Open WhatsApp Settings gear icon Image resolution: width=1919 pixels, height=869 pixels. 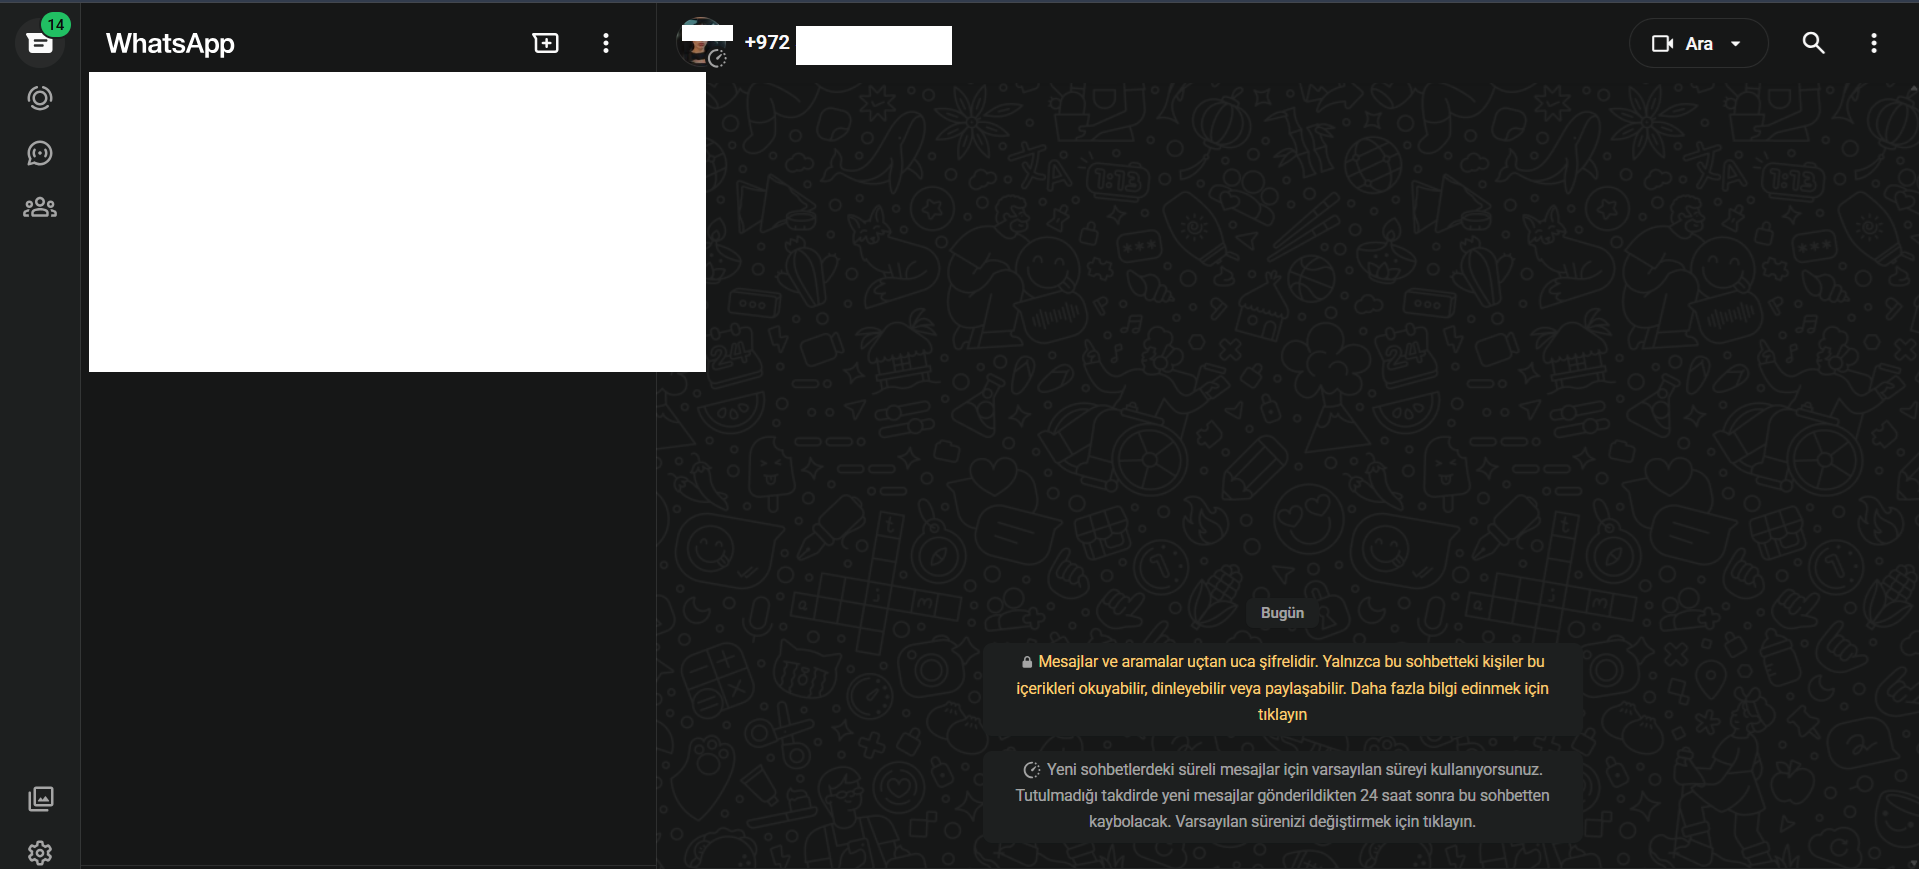(x=40, y=853)
